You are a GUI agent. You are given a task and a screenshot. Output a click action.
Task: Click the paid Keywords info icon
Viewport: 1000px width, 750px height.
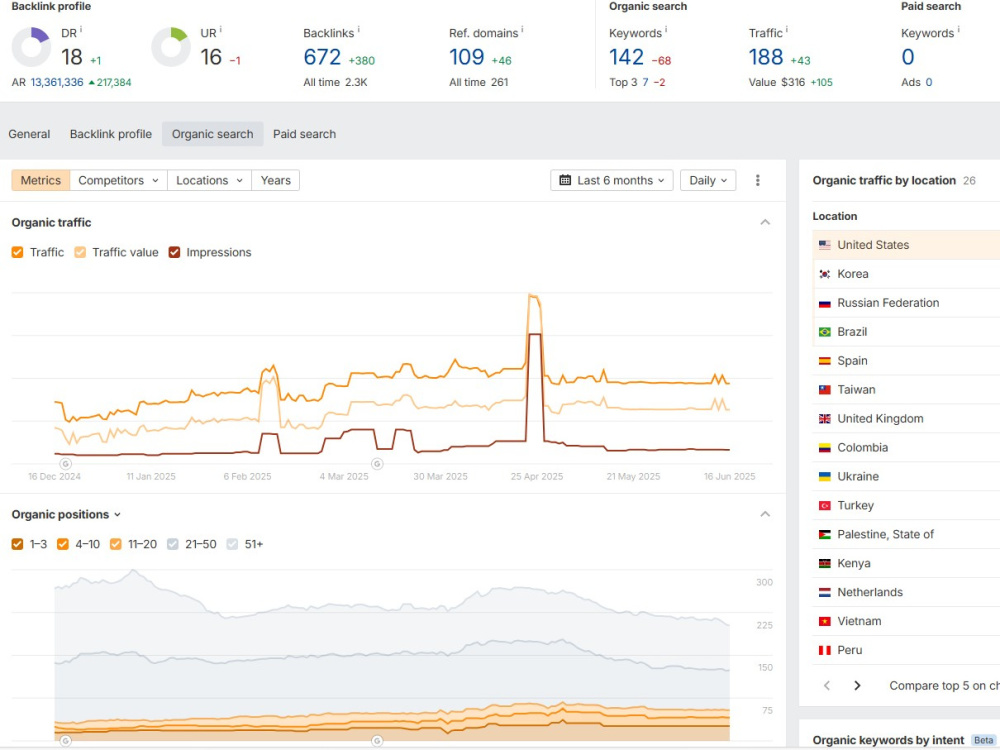coord(958,29)
